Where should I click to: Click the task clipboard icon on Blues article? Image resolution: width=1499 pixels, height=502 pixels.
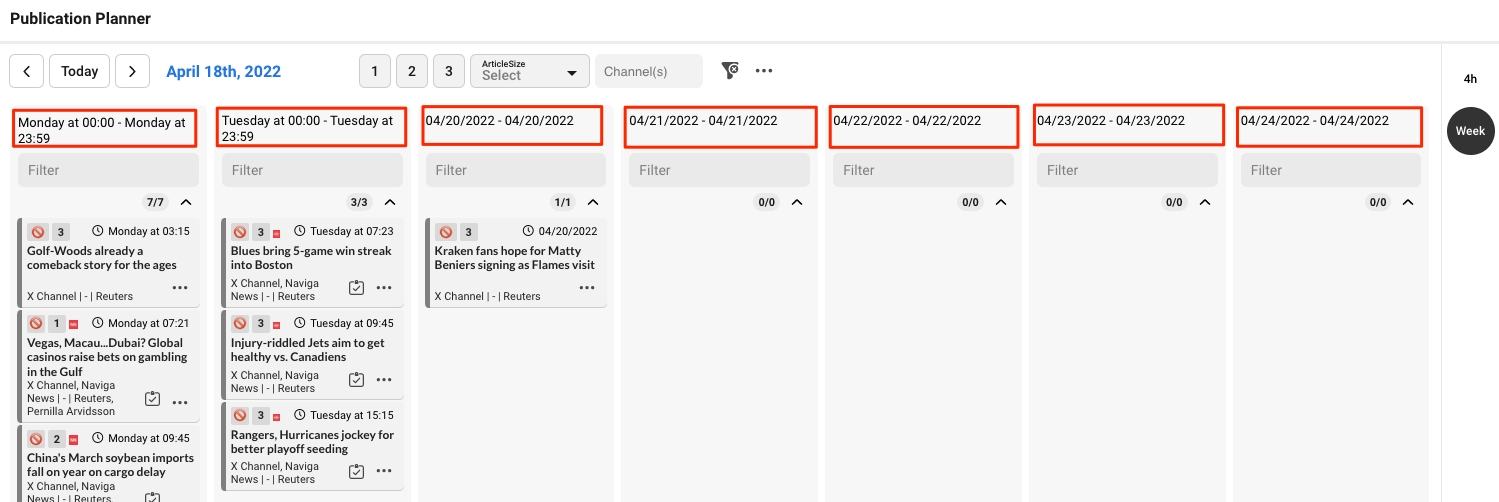(356, 288)
